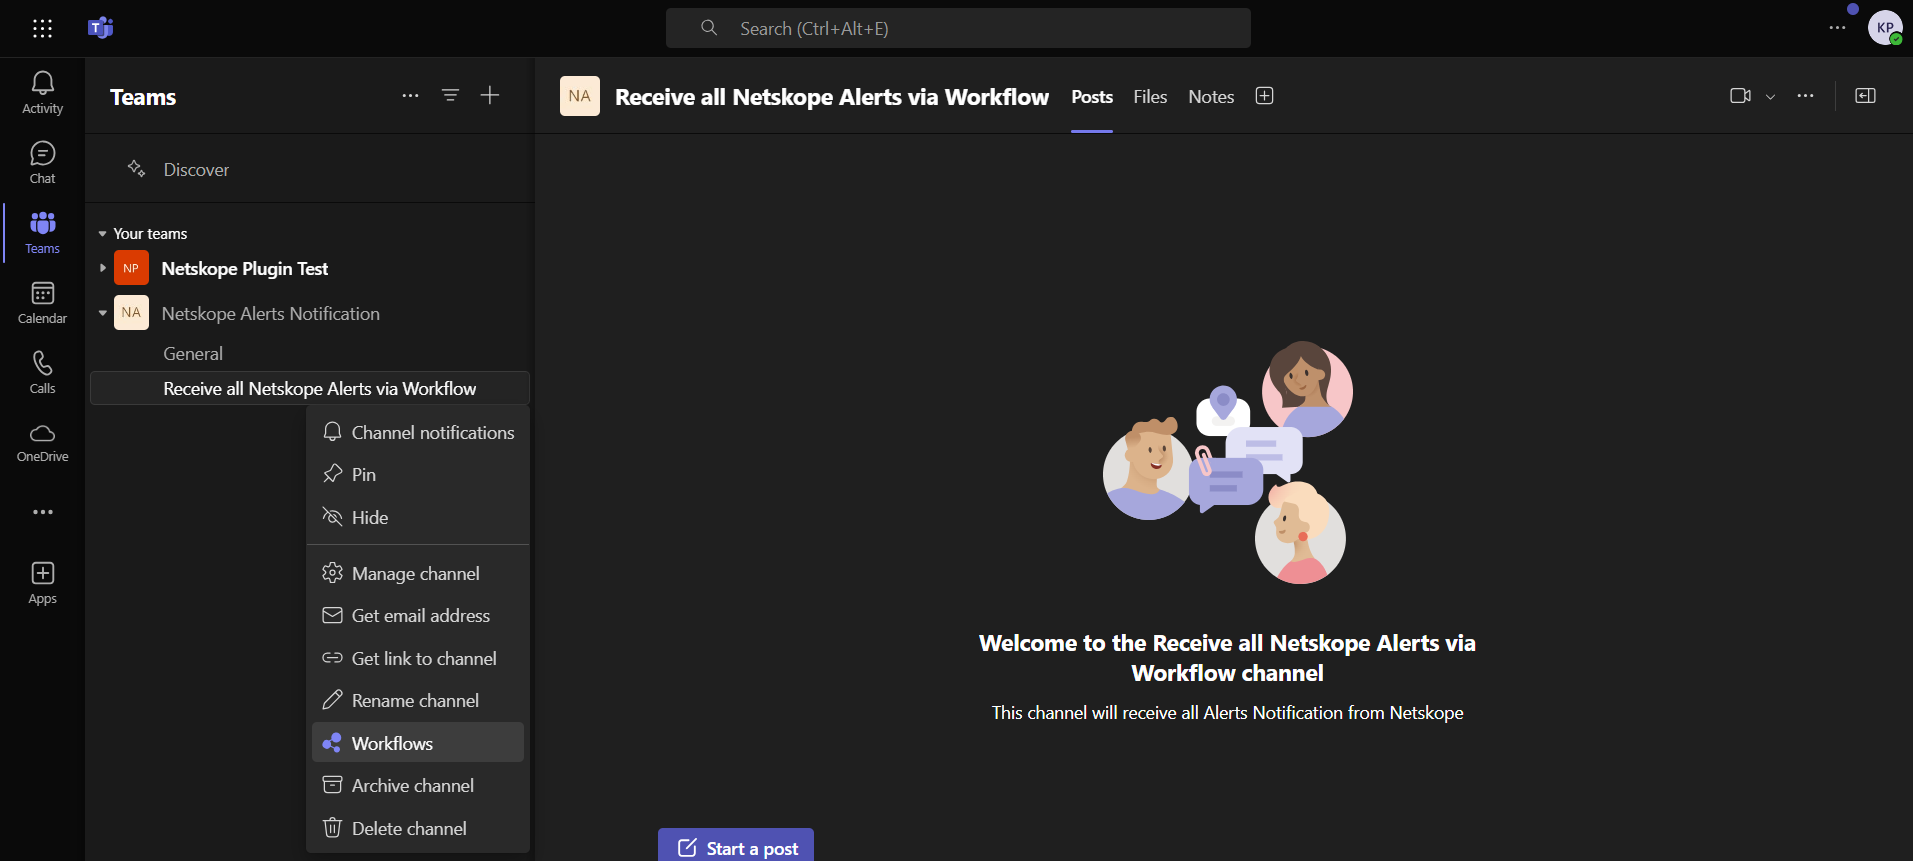
Task: Select the Teams icon in left rail
Action: click(42, 232)
